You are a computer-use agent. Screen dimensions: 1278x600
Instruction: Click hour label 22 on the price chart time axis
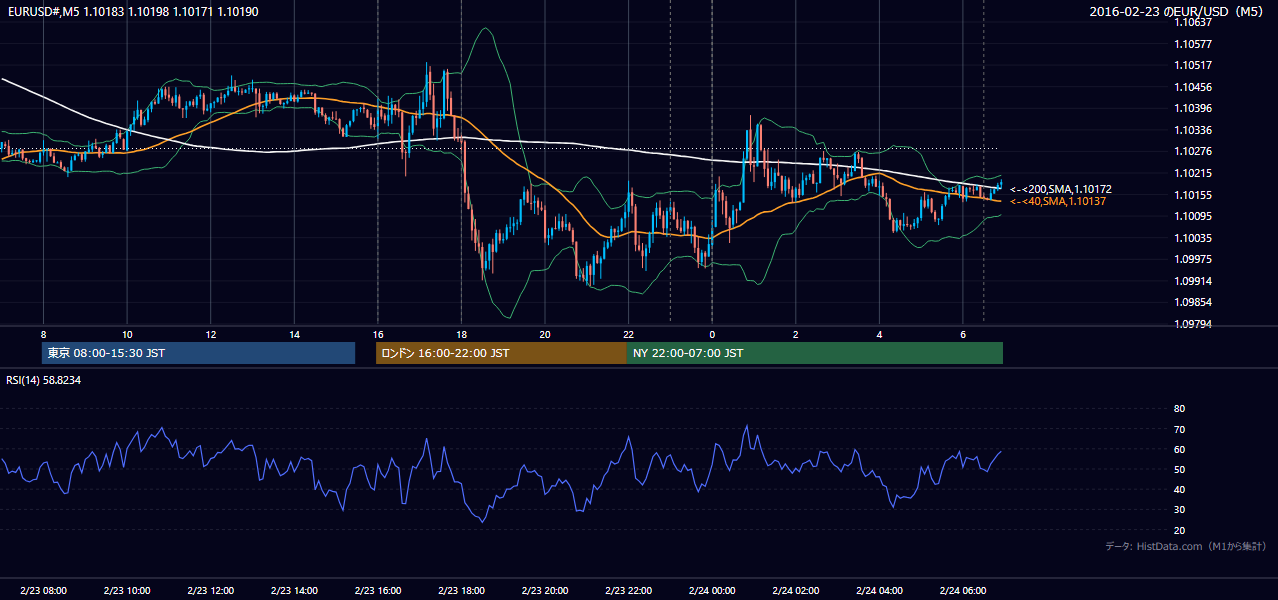628,334
